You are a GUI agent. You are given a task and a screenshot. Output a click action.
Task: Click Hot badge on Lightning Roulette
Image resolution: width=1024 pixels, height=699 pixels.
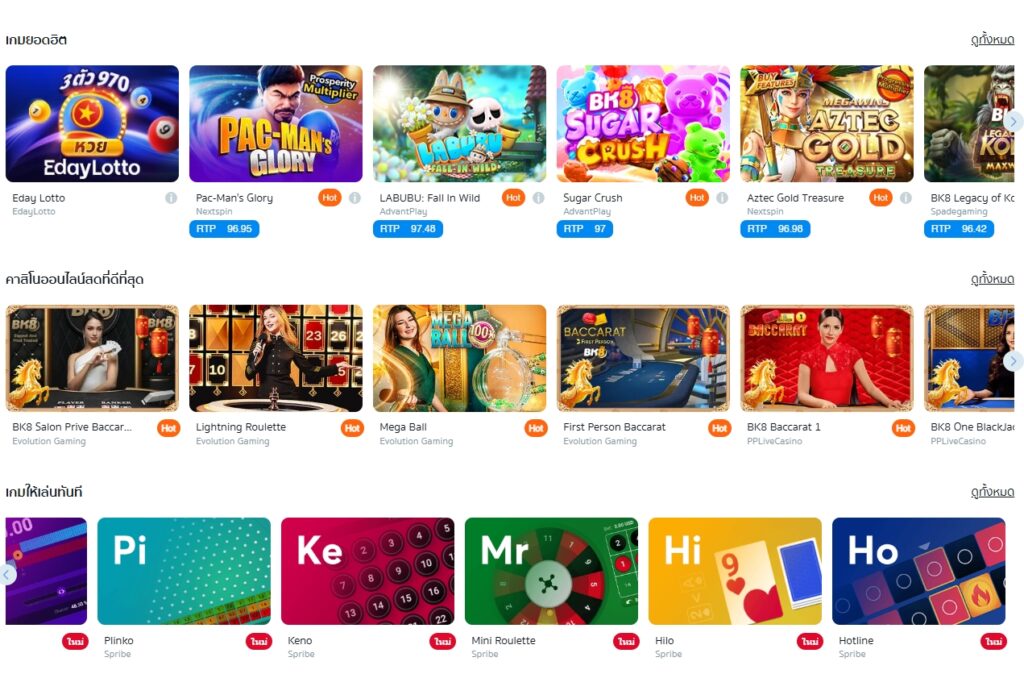coord(353,428)
